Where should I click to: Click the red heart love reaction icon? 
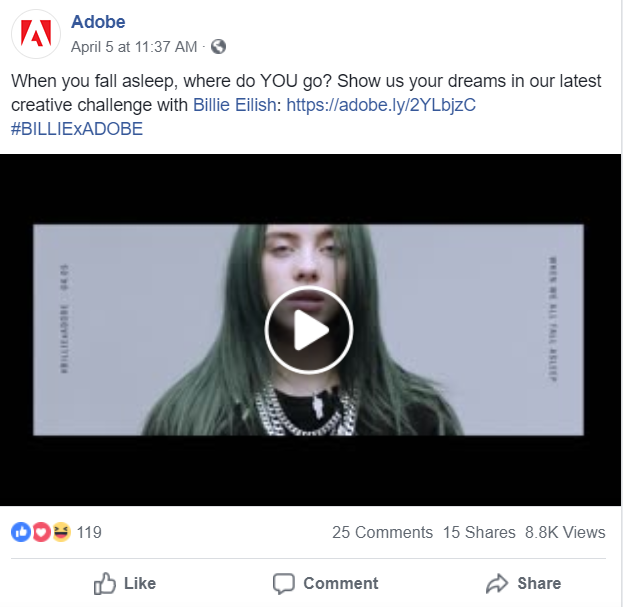point(41,532)
